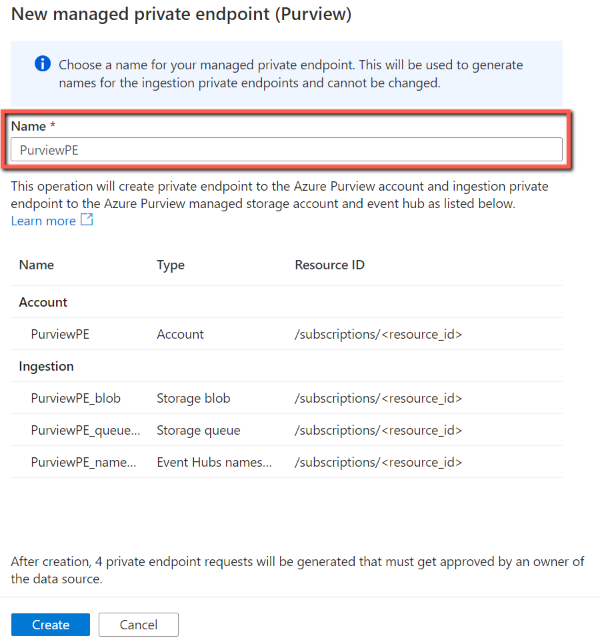Select the Name column header
This screenshot has height=644, width=600.
[x=37, y=265]
